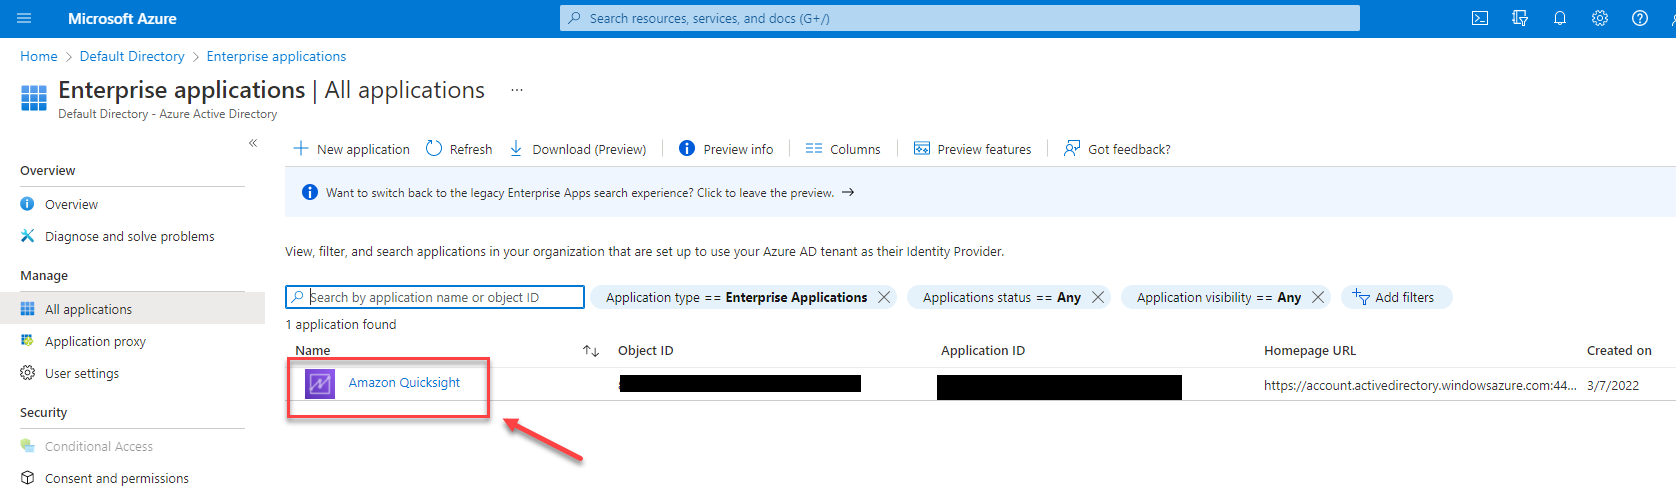The image size is (1676, 500).
Task: Click the Amazon Quicksight app icon
Action: point(320,384)
